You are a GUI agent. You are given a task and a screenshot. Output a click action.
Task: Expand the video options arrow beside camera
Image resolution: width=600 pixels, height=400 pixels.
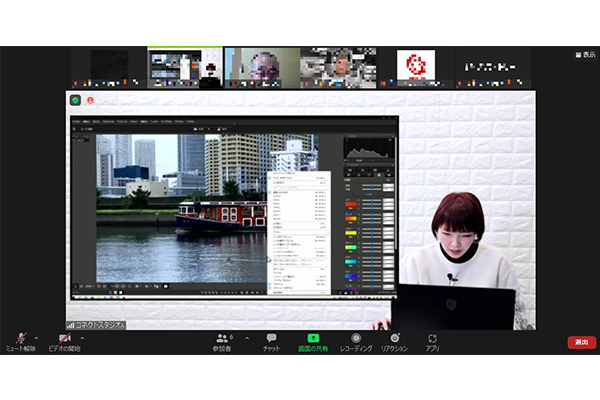click(82, 337)
